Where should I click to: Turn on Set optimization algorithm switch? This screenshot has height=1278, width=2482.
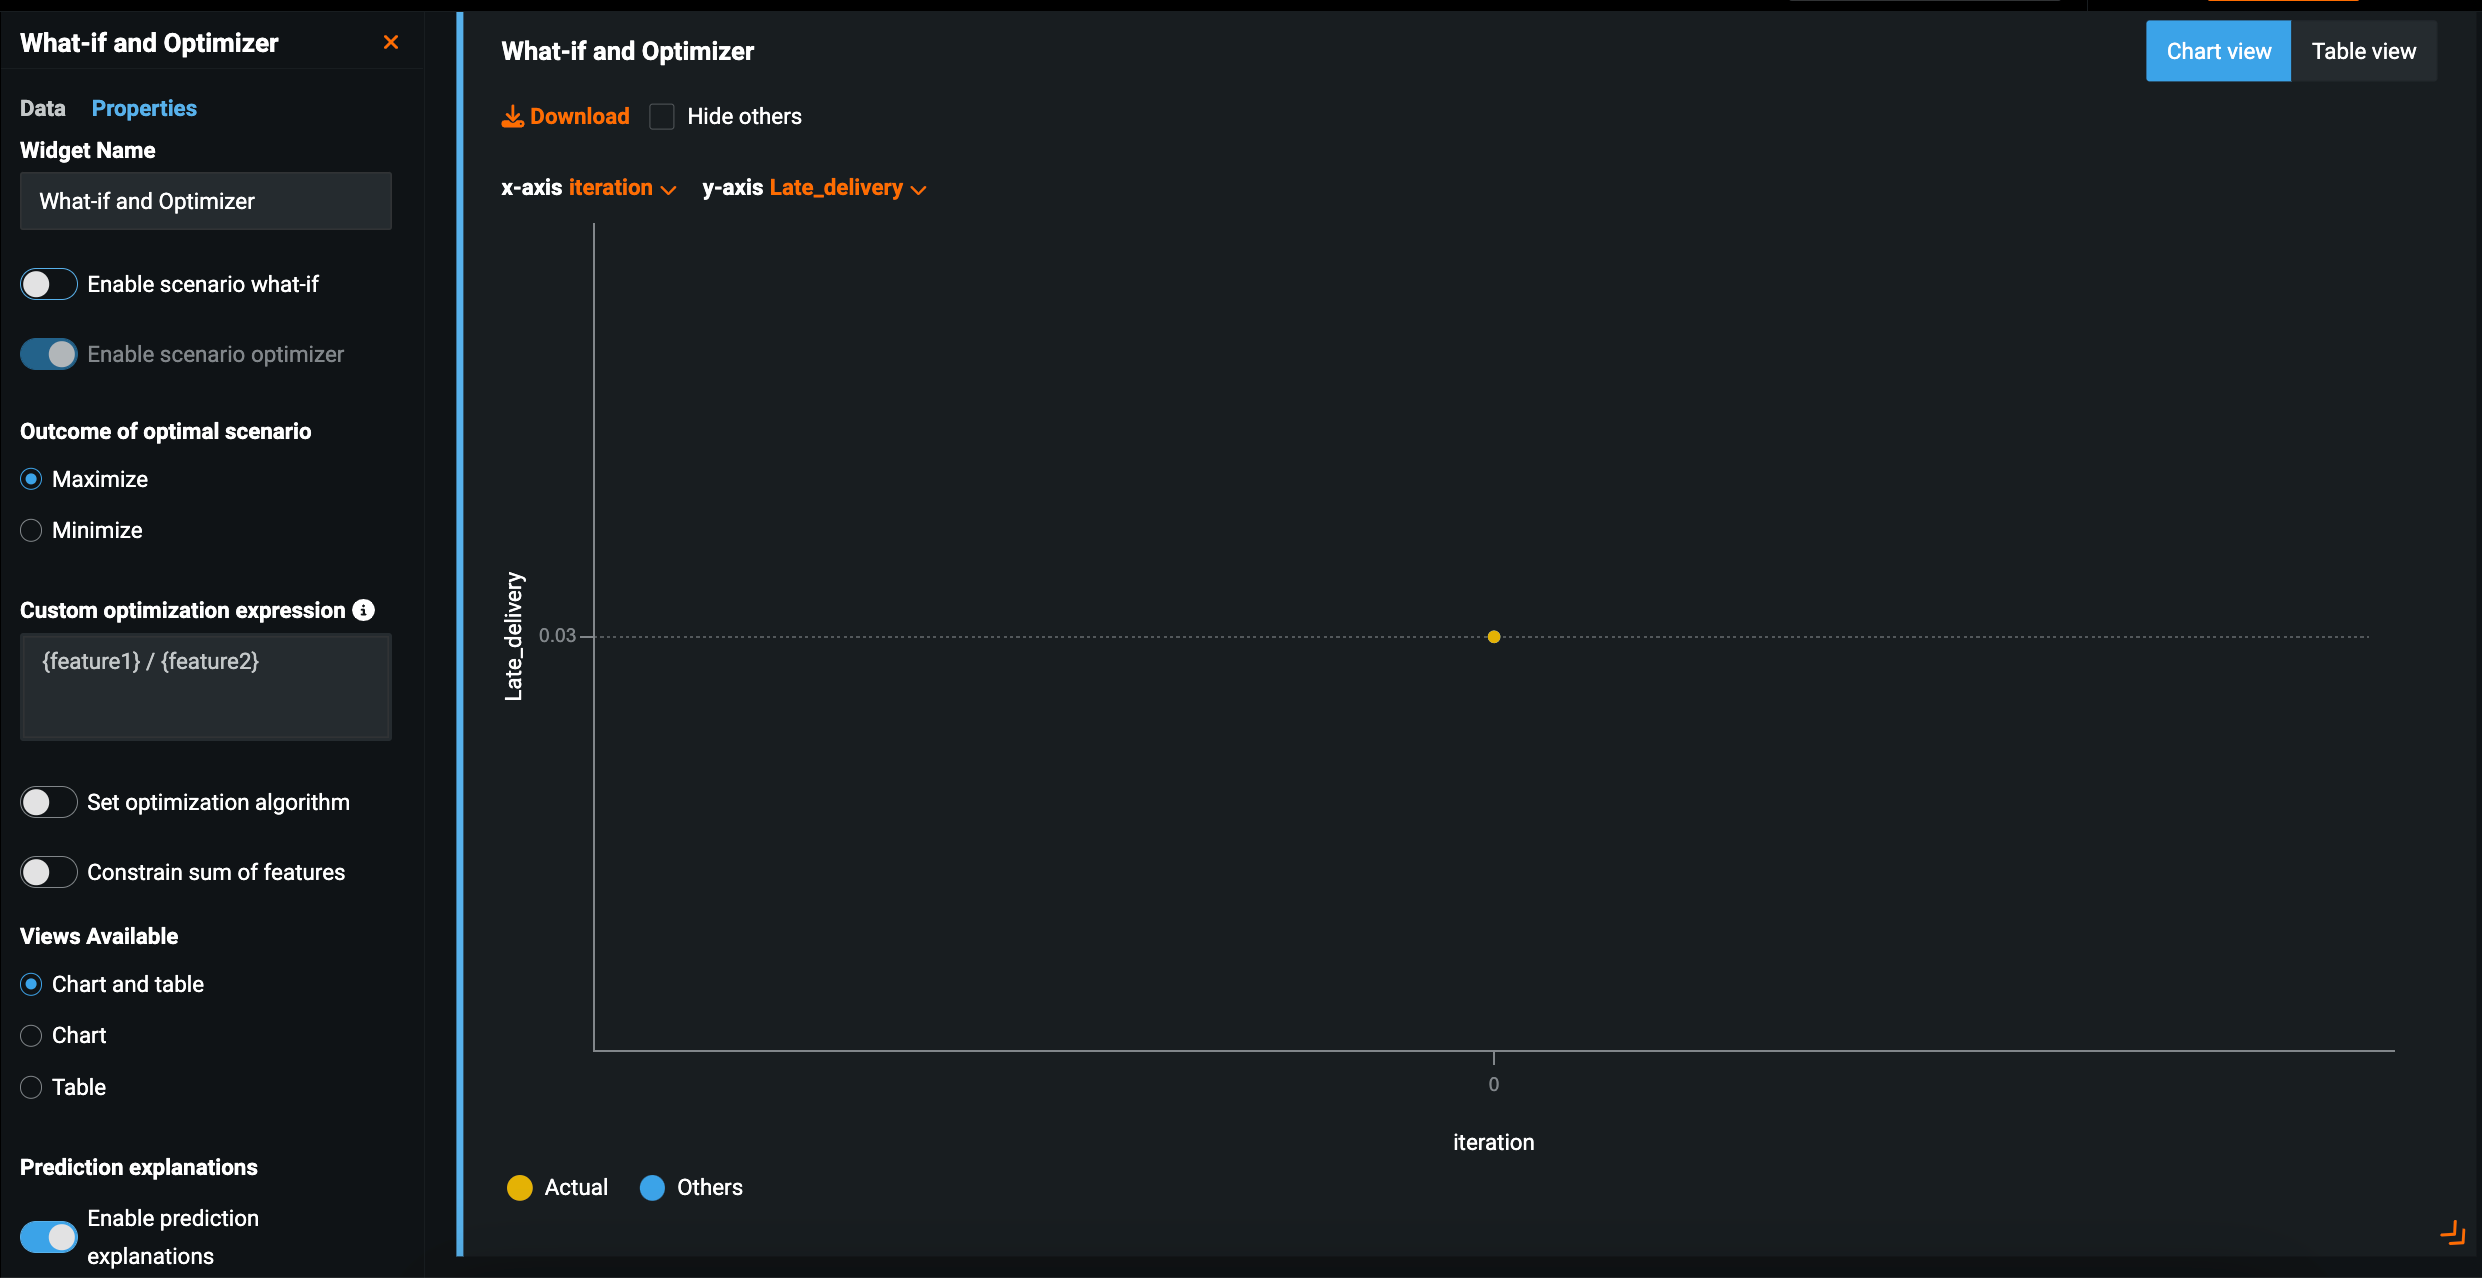click(x=48, y=802)
